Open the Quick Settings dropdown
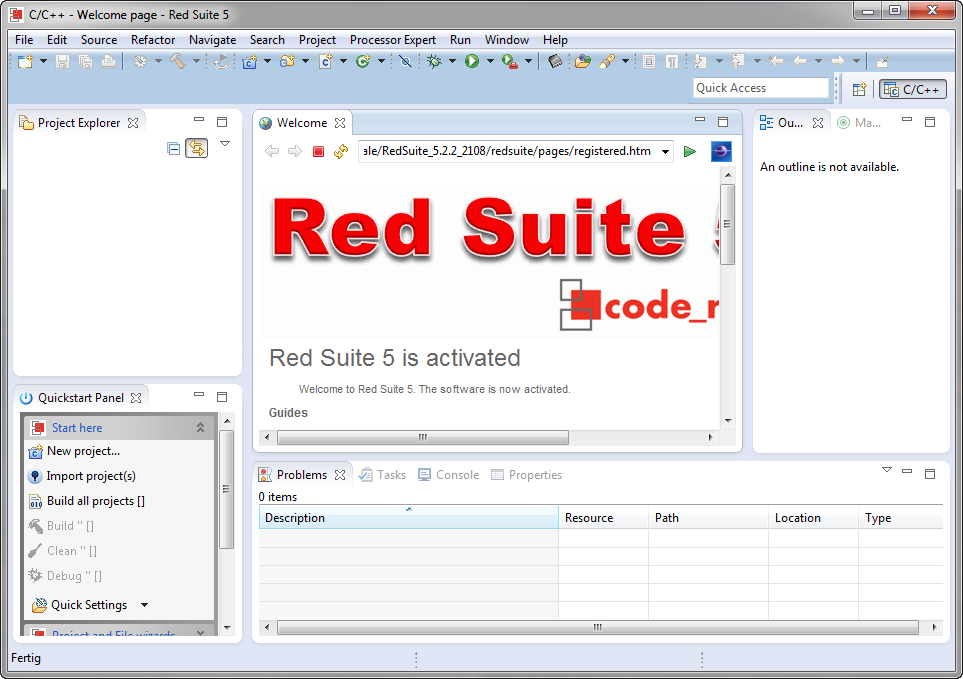 pyautogui.click(x=144, y=605)
